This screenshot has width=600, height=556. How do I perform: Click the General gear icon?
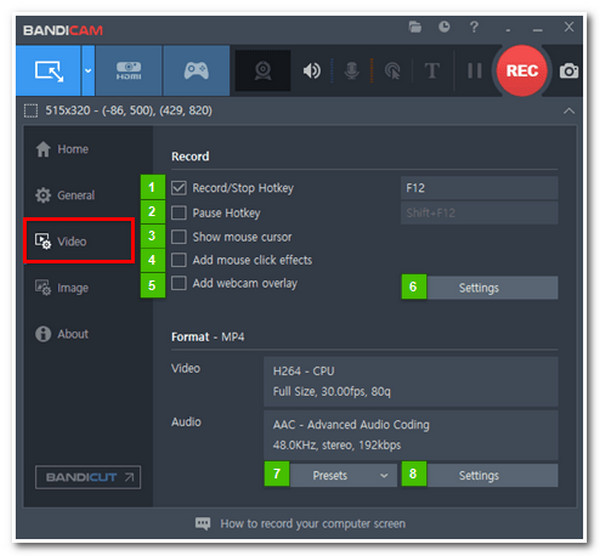(x=43, y=195)
